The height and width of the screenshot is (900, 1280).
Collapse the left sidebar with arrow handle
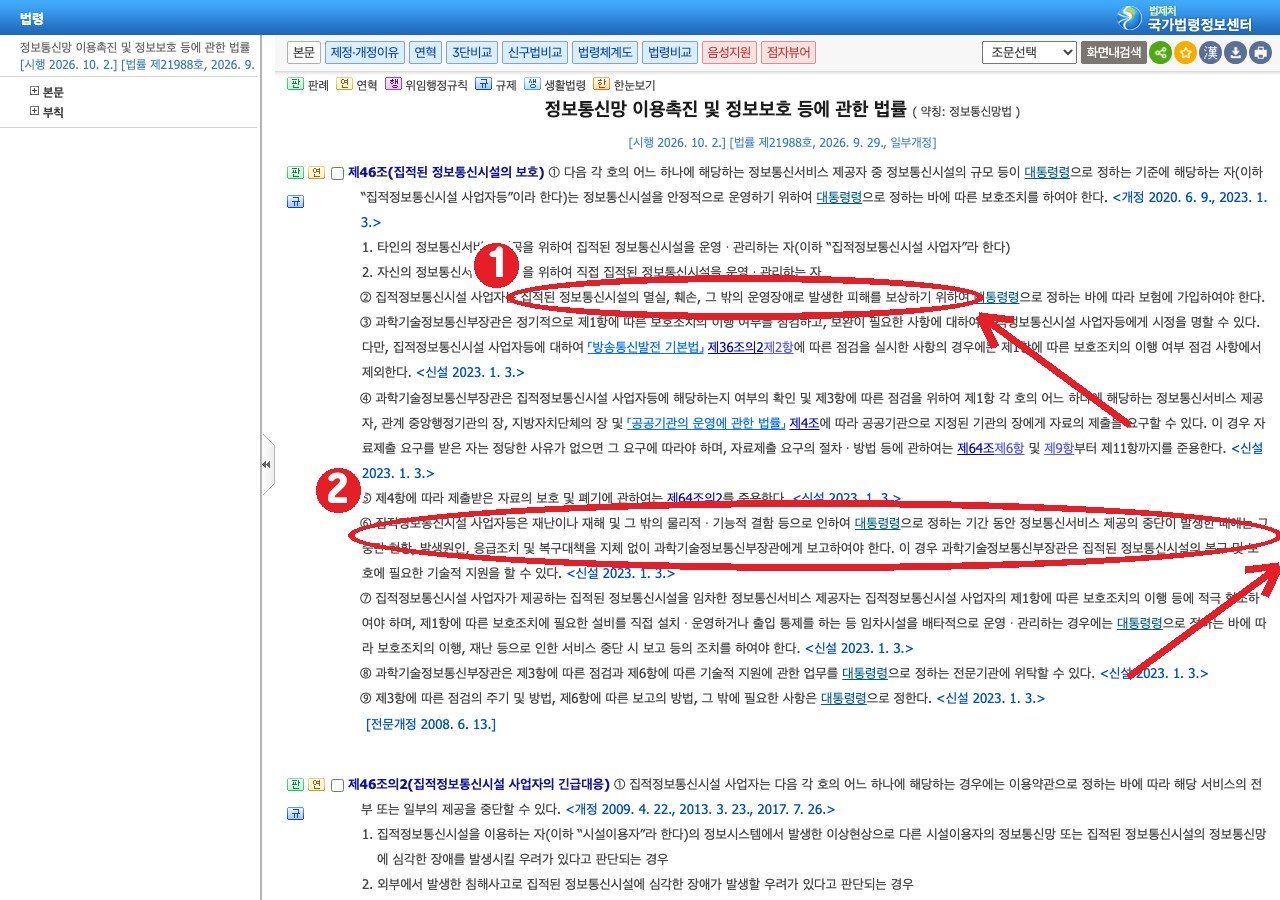267,464
